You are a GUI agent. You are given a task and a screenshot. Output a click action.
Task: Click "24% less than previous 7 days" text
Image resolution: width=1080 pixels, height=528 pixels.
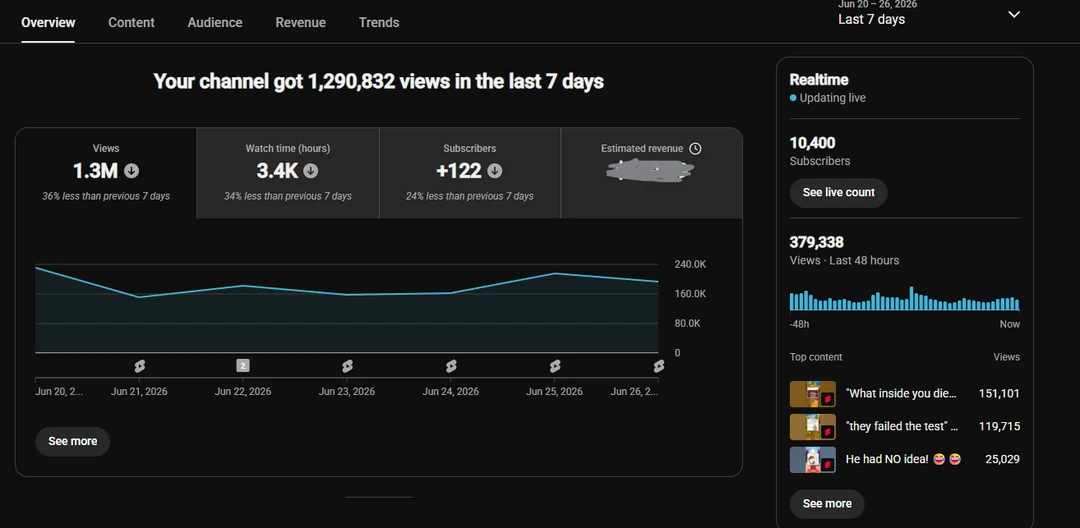(470, 196)
